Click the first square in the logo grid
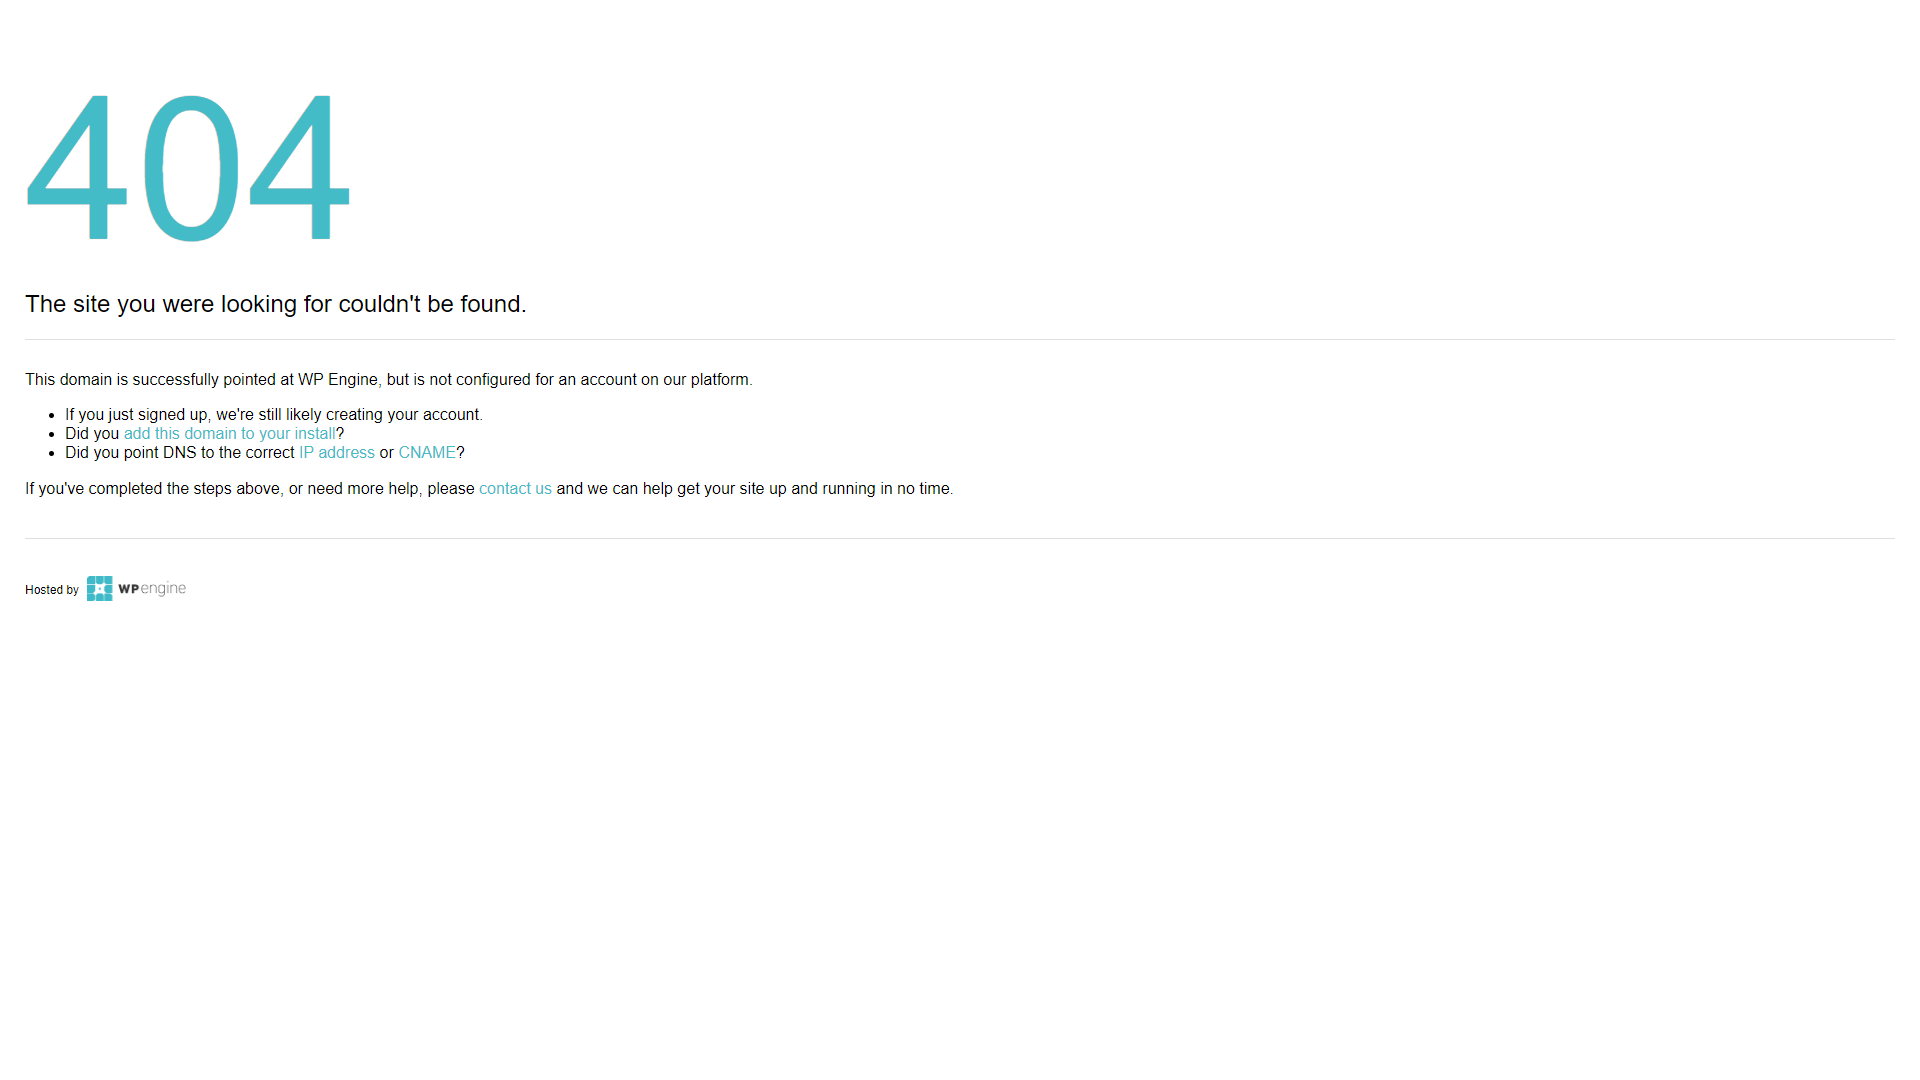Screen dimensions: 1920x1080 click(91, 582)
